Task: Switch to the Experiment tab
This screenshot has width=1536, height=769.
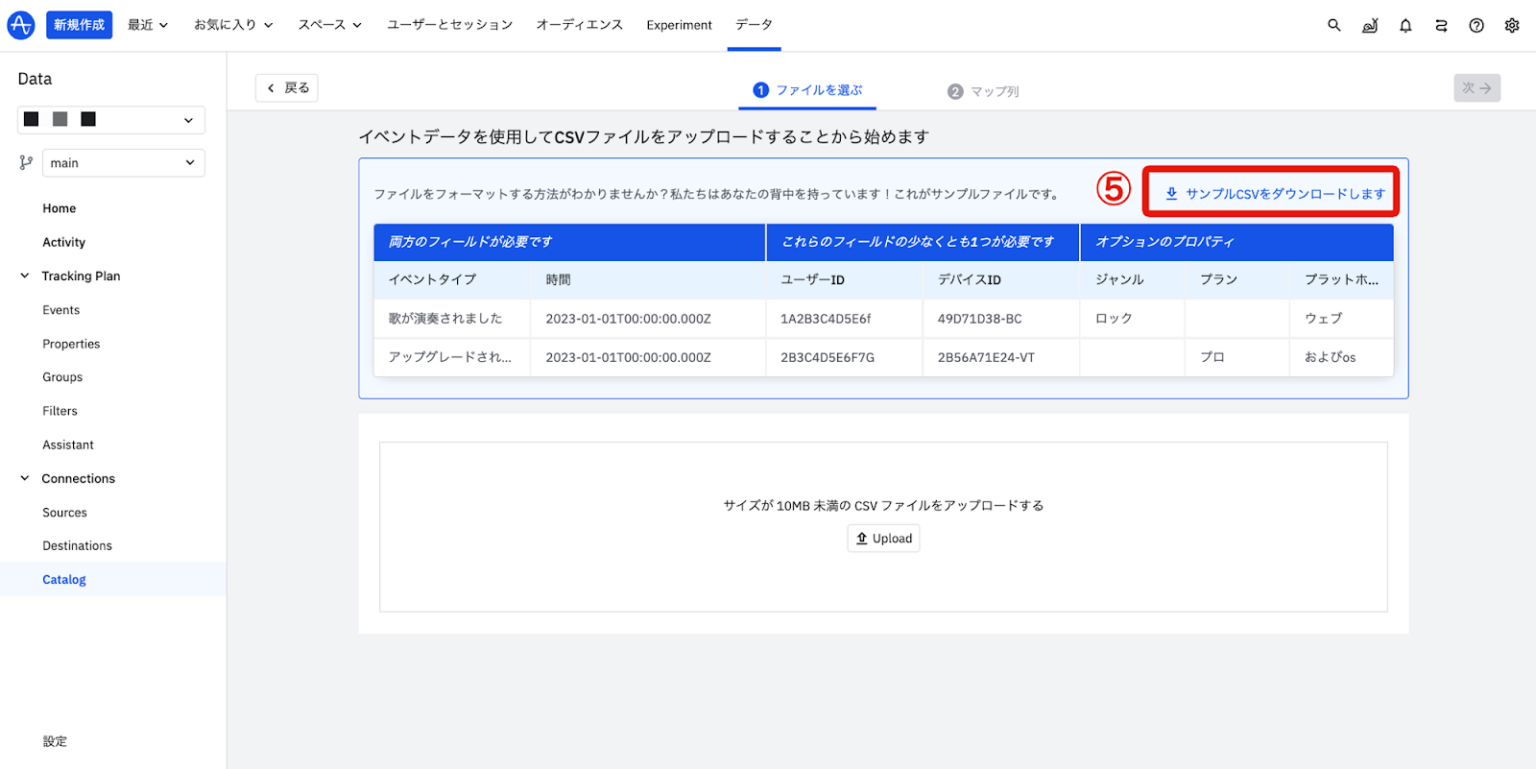Action: tap(679, 25)
